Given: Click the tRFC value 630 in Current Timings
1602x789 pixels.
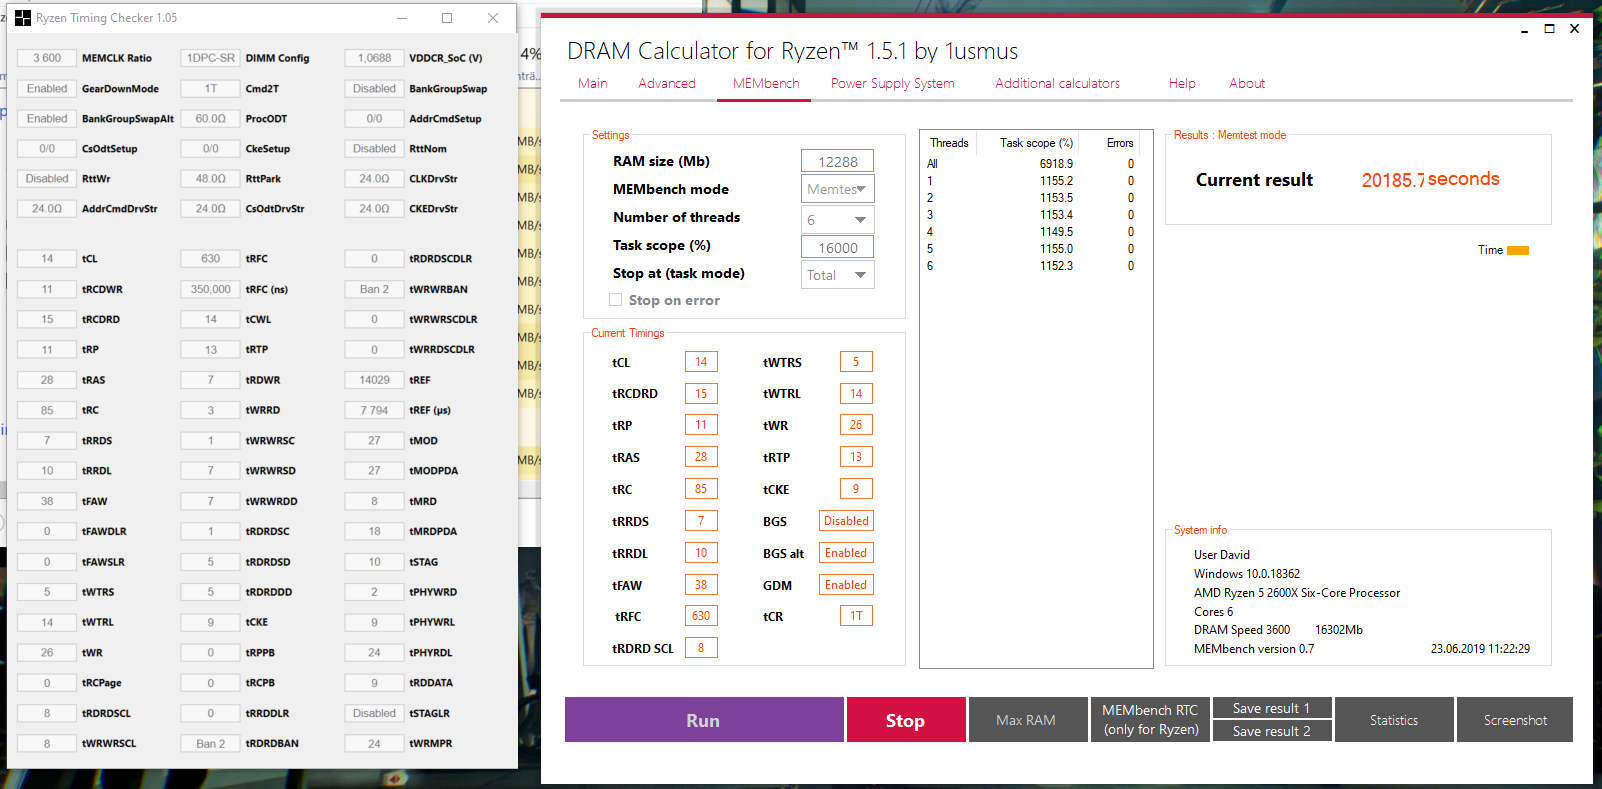Looking at the screenshot, I should [x=701, y=616].
